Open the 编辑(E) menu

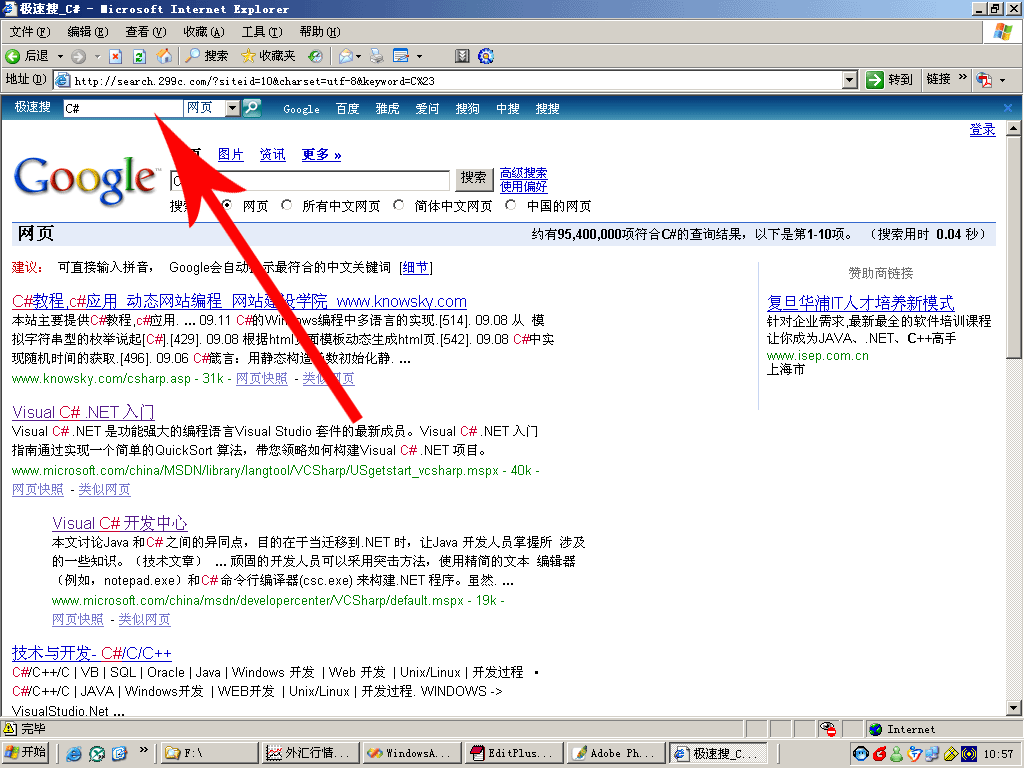88,32
